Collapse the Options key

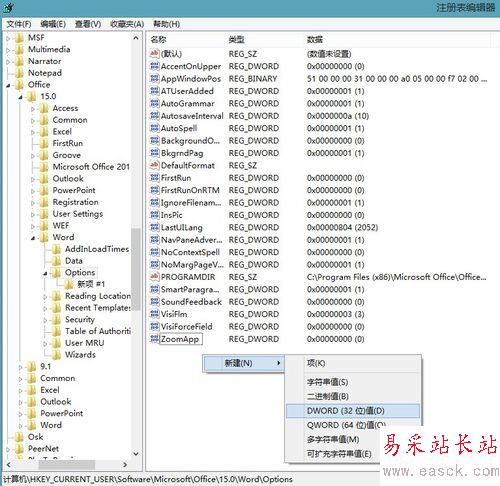(x=45, y=273)
